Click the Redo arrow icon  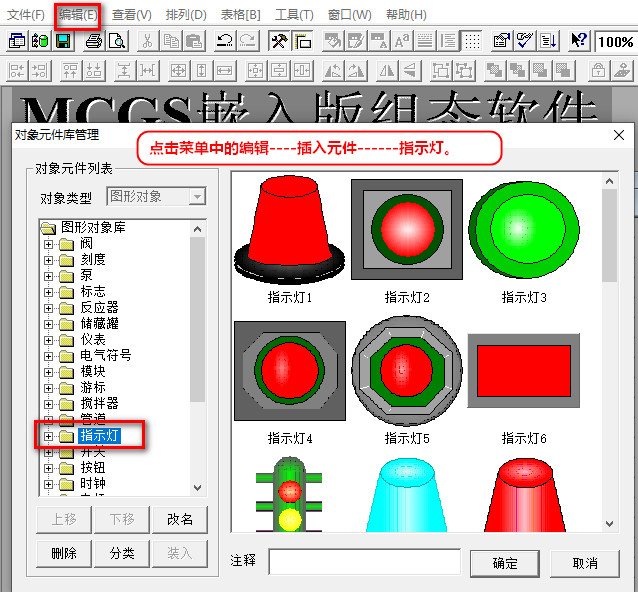click(247, 41)
